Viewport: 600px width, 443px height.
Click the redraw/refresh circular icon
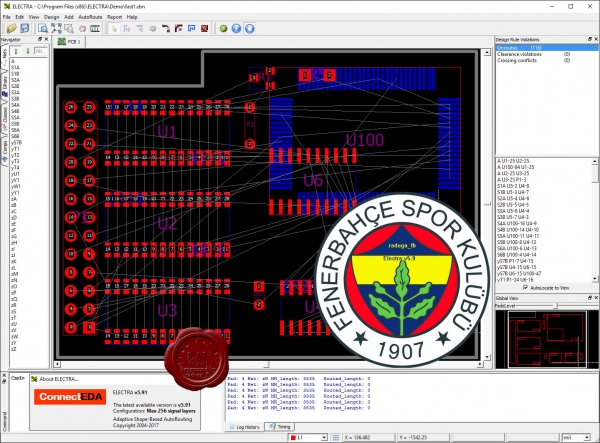(82, 28)
